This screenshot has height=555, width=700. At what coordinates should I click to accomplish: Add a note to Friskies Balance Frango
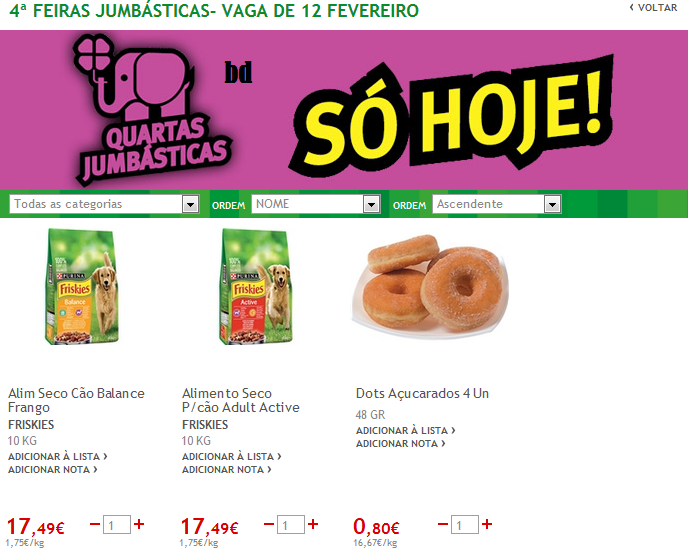53,470
